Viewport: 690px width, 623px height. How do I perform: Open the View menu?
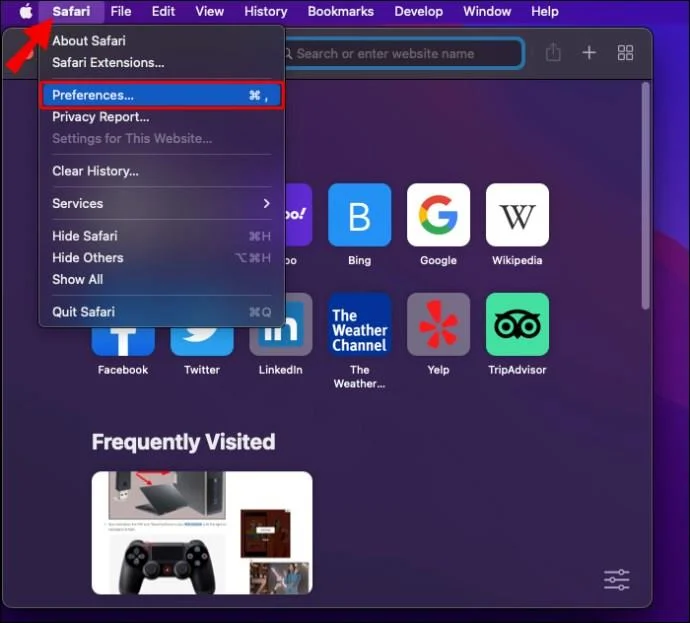click(209, 11)
